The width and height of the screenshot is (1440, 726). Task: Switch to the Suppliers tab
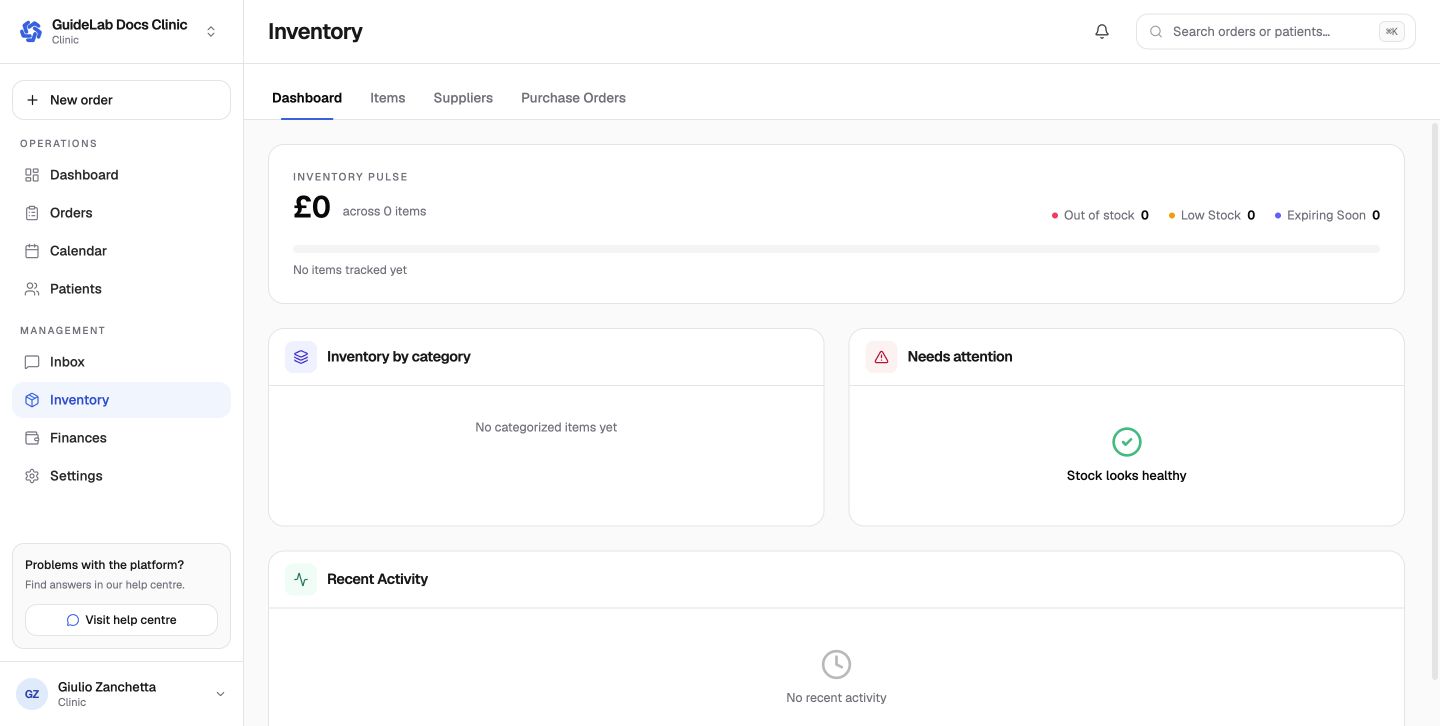463,98
